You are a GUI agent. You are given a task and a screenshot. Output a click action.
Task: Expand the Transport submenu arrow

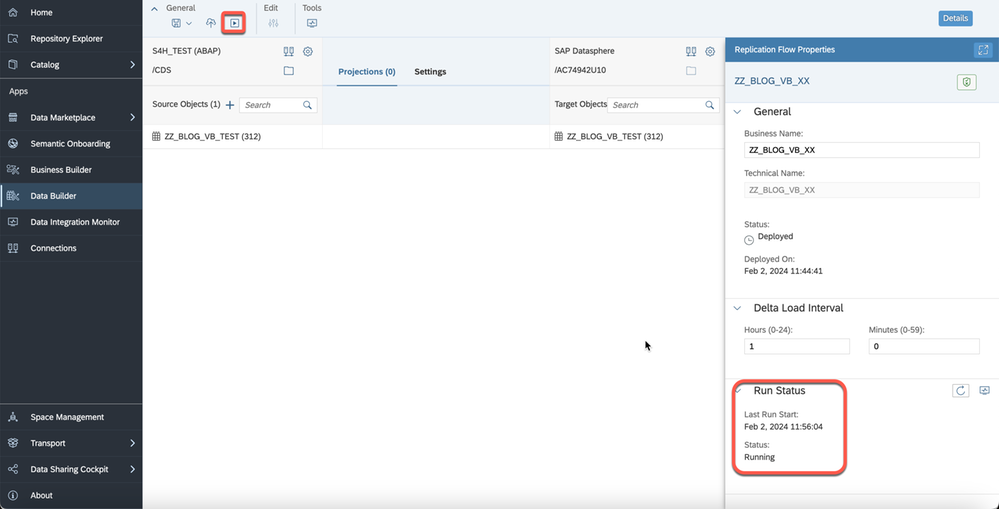pyautogui.click(x=133, y=443)
